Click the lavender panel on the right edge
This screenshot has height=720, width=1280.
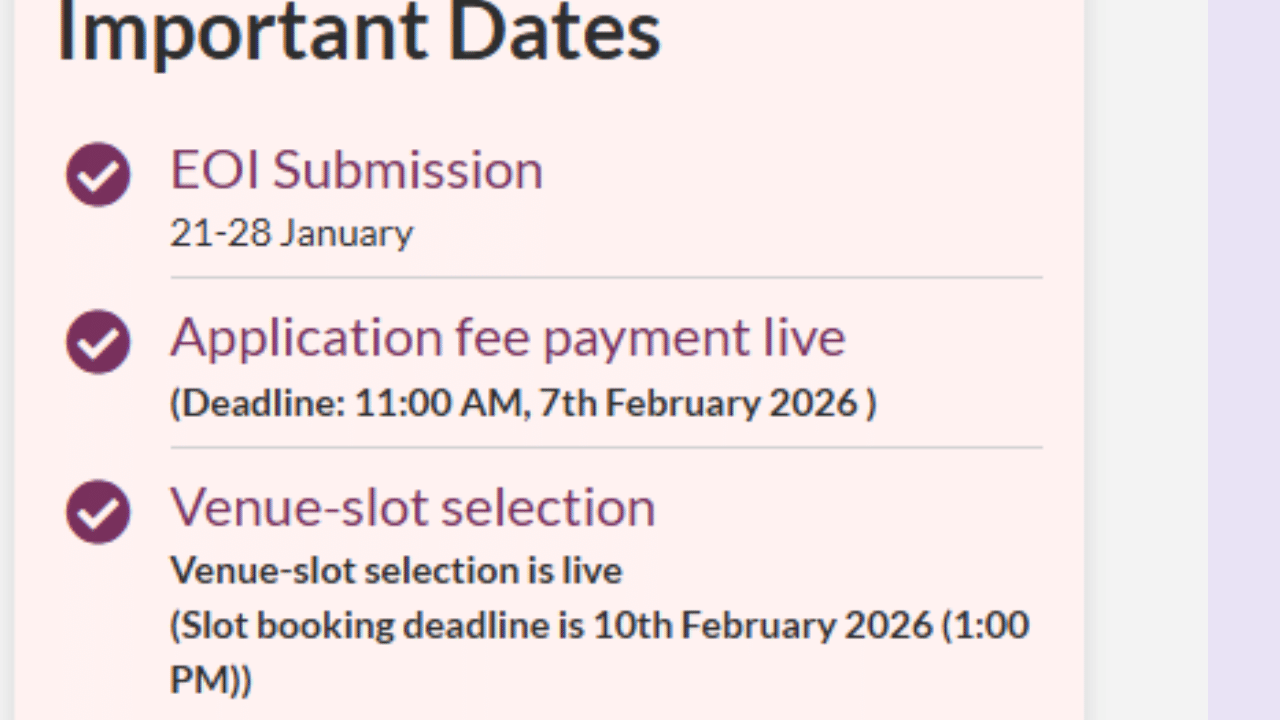click(x=1243, y=360)
